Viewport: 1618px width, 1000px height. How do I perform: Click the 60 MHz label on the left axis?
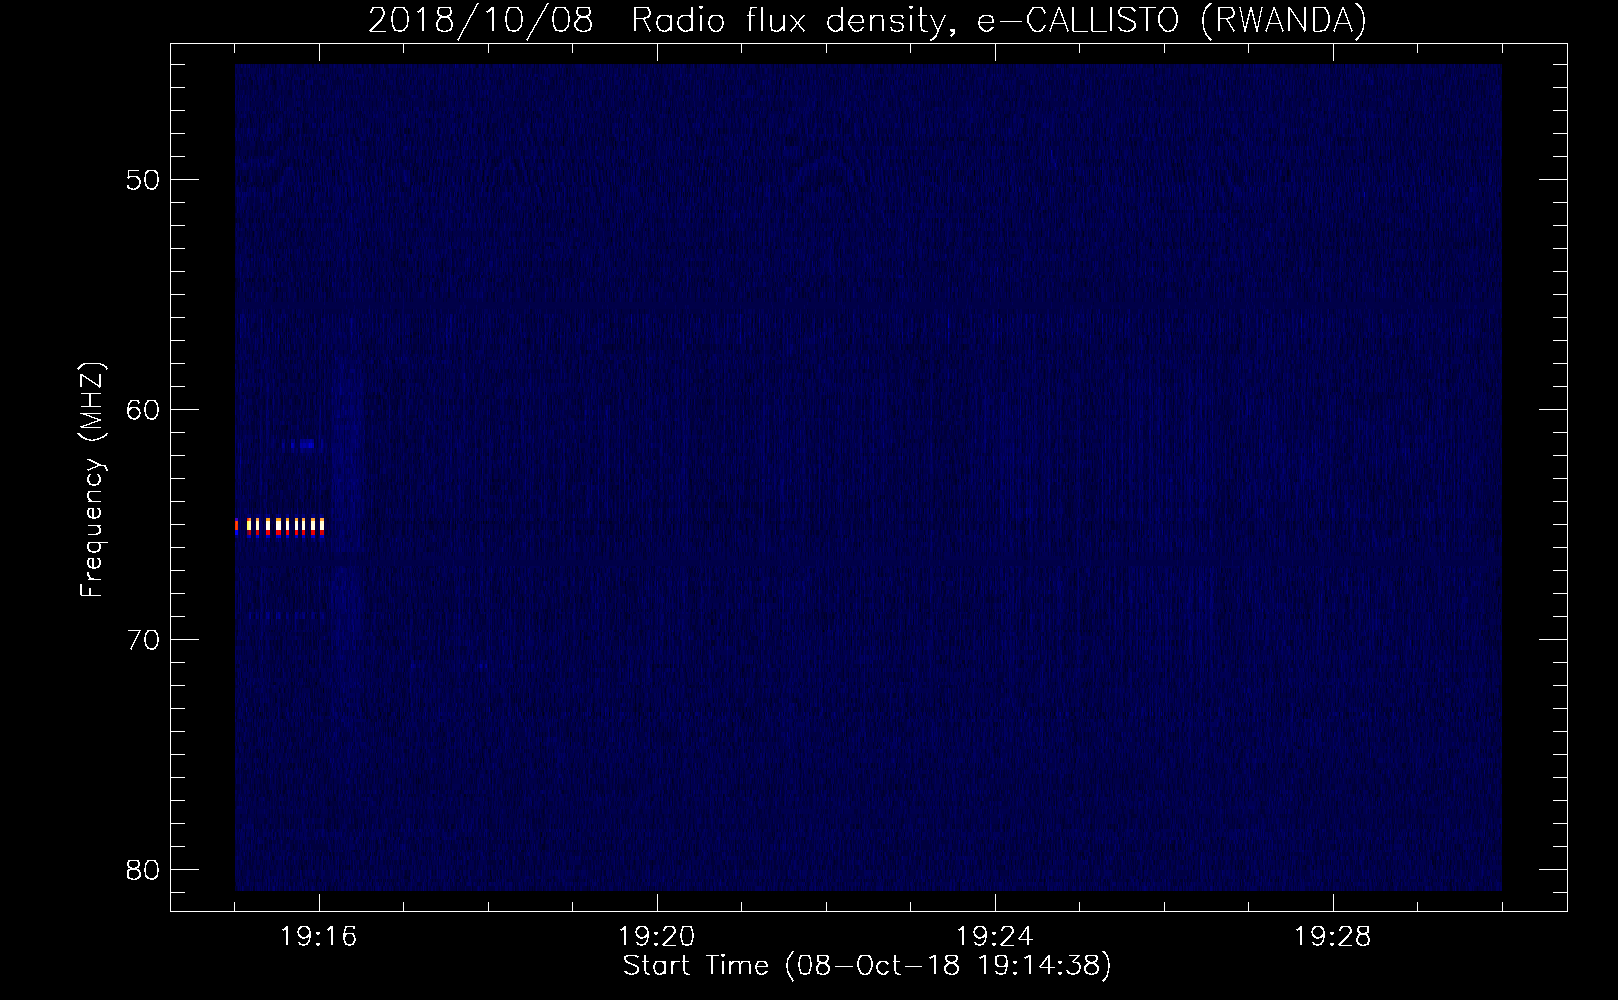click(143, 410)
